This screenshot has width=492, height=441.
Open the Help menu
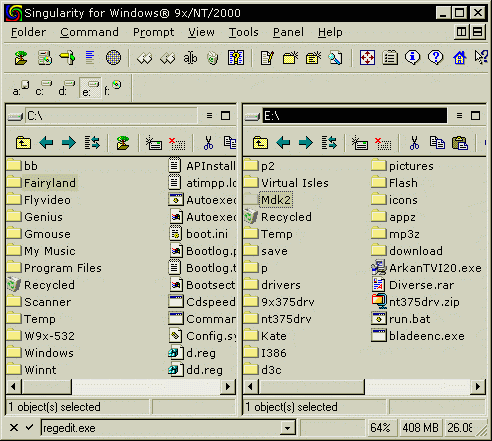330,32
